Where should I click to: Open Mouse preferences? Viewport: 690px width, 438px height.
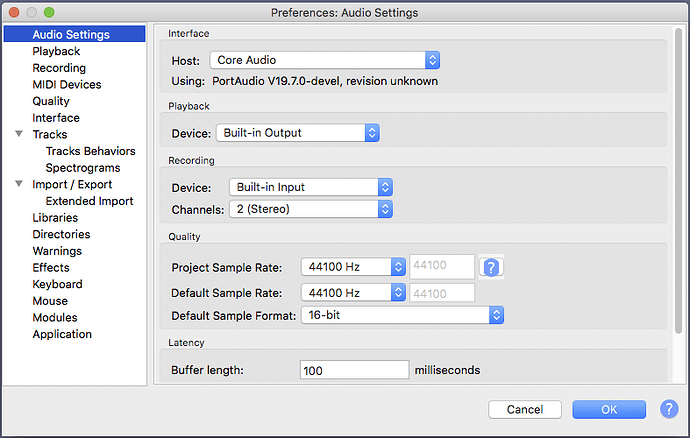click(x=50, y=301)
